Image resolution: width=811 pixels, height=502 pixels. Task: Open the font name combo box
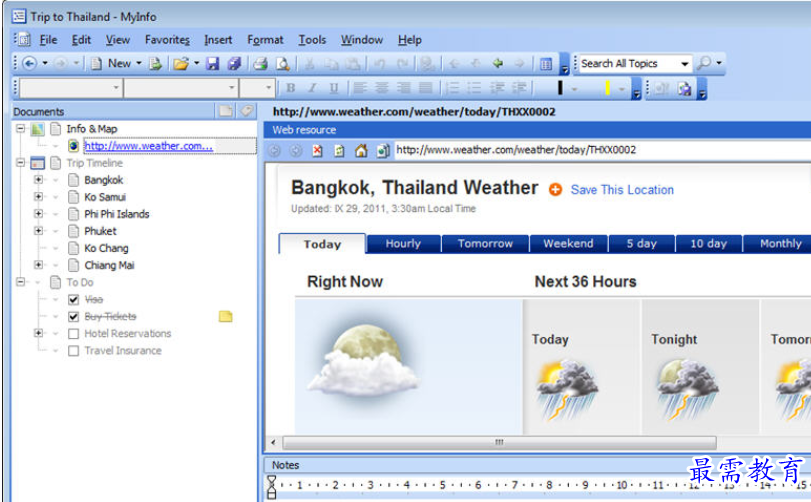pyautogui.click(x=181, y=88)
